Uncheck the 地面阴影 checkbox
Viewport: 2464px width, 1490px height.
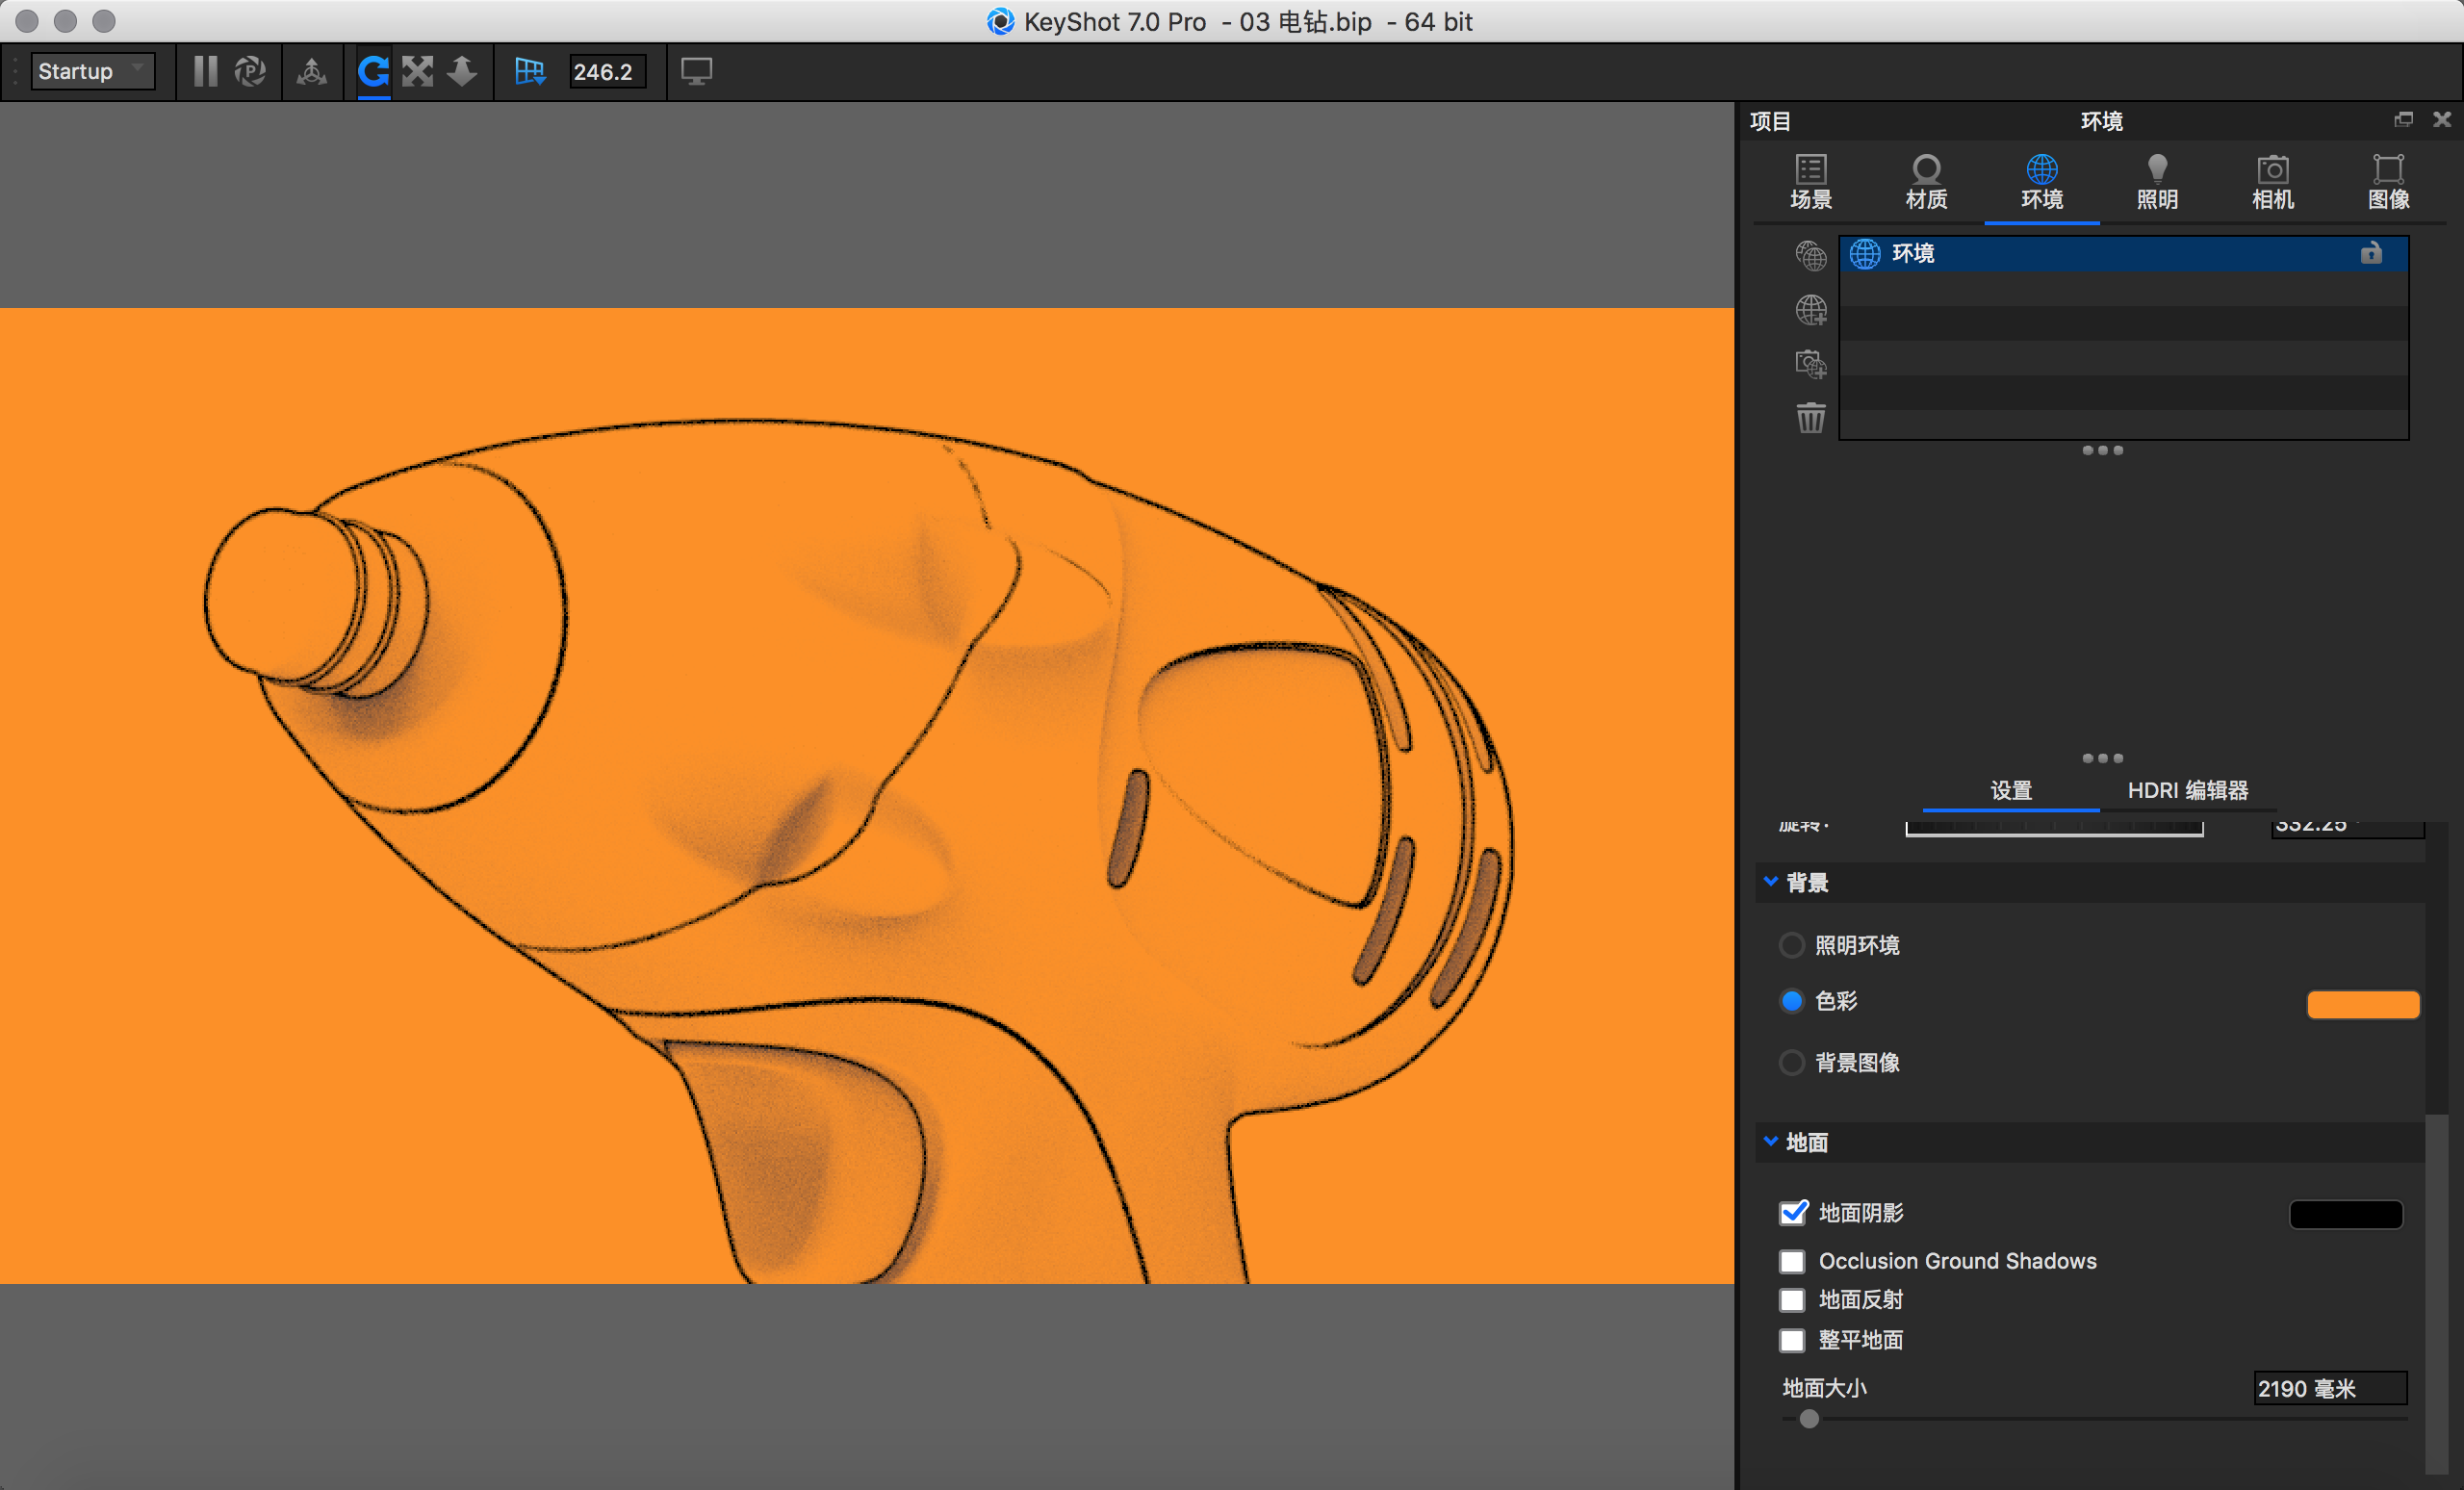point(1792,1213)
